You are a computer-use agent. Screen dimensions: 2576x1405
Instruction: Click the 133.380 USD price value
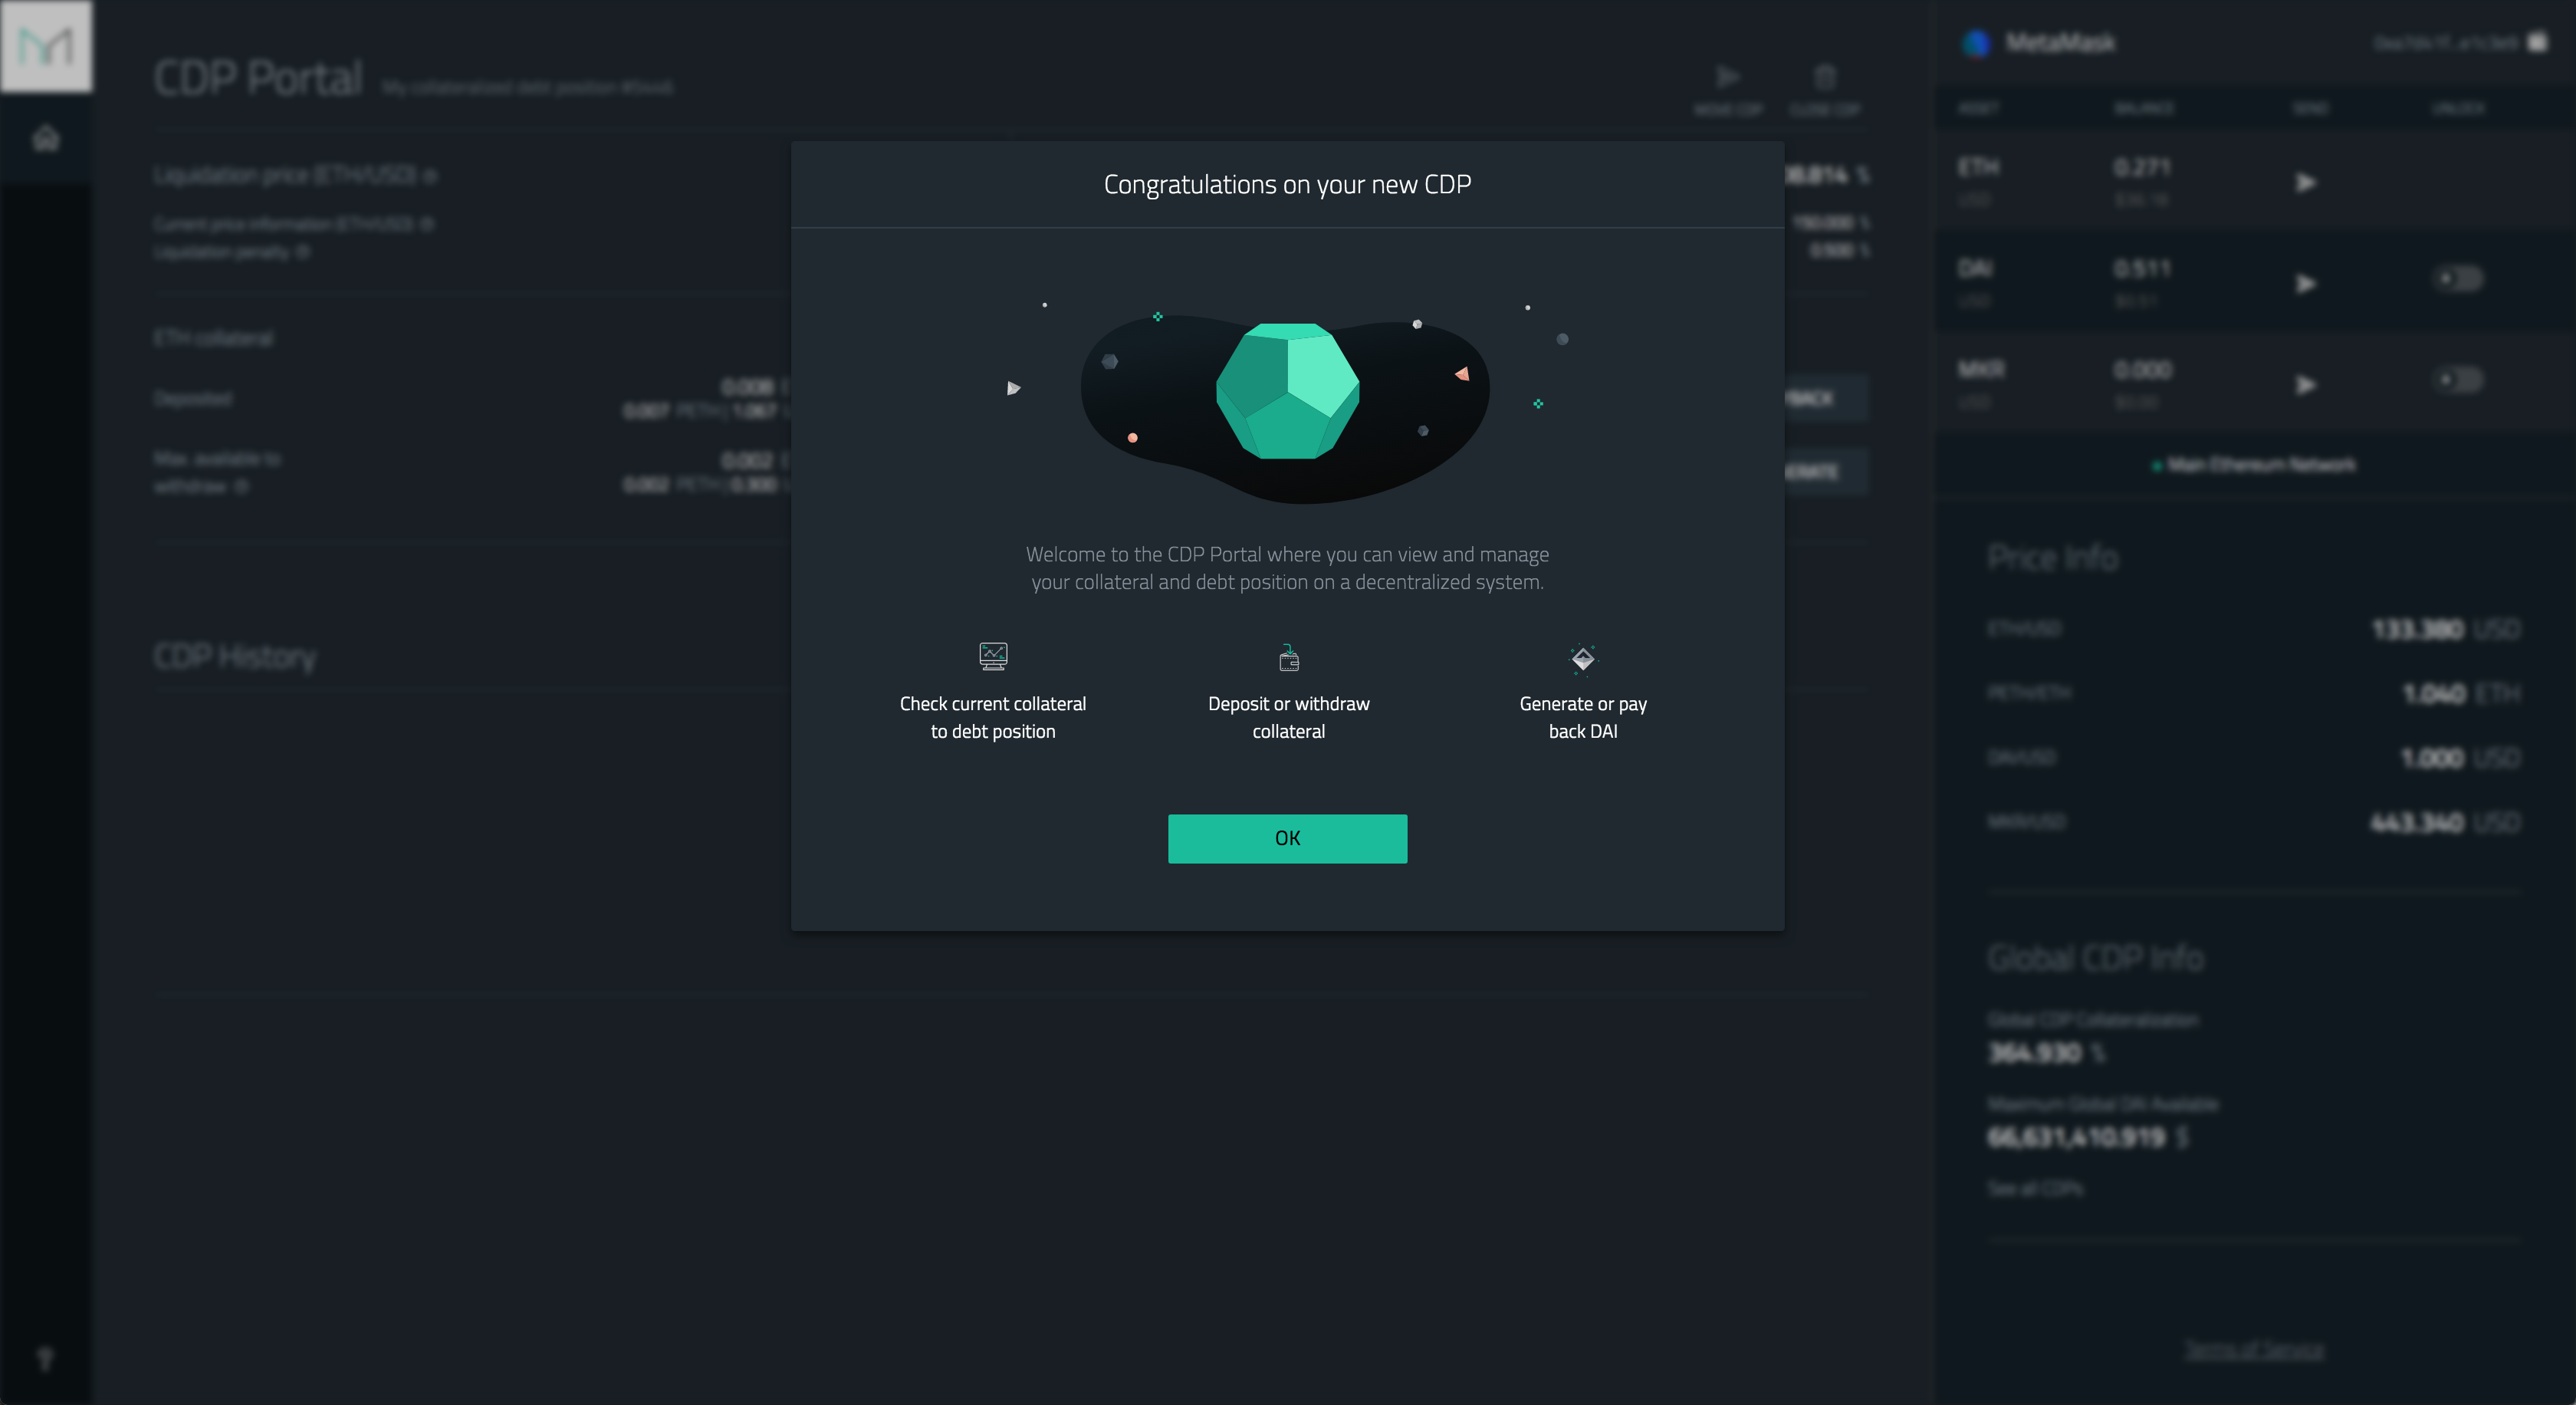tap(2446, 629)
